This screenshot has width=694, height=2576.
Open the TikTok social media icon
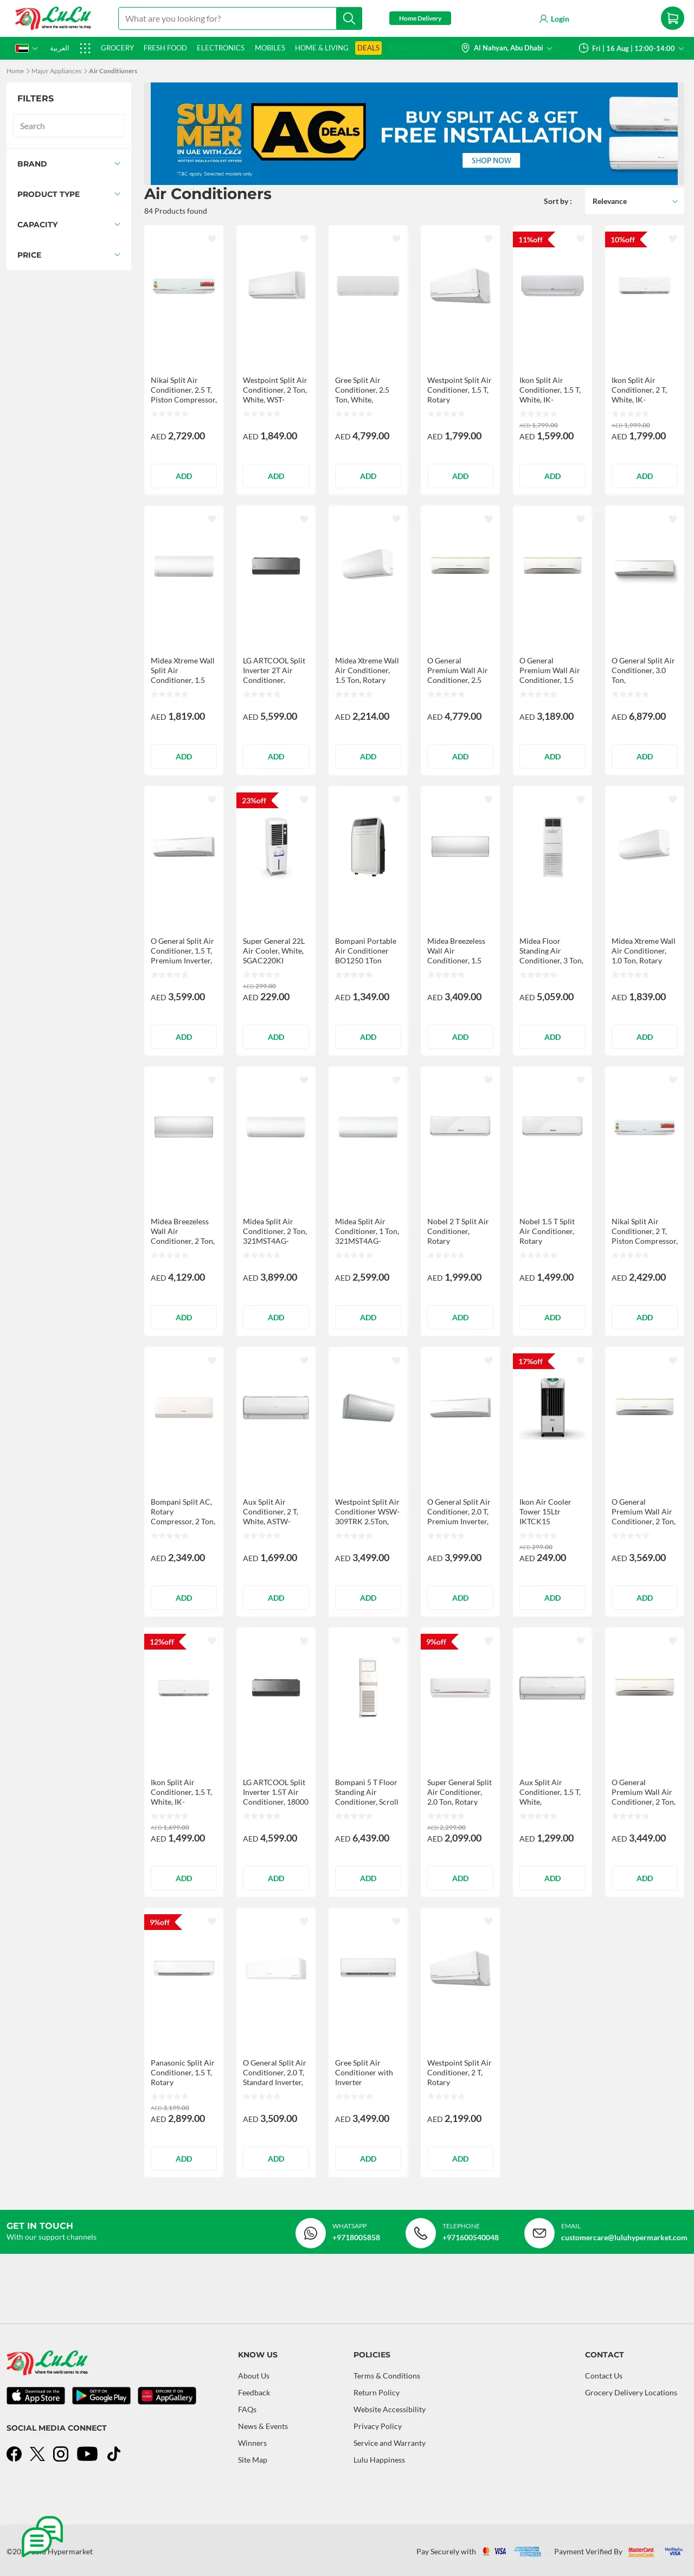[x=114, y=2454]
